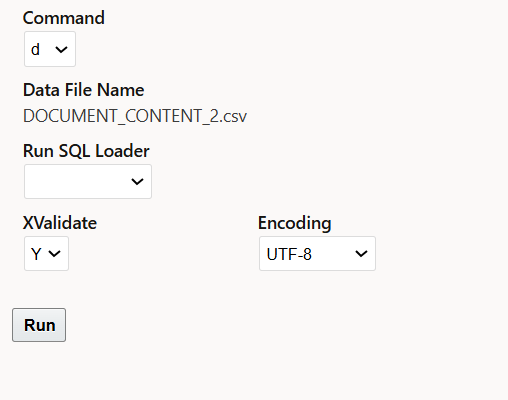Click the blank value area of Run SQL Loader
508x400 pixels.
coord(77,181)
